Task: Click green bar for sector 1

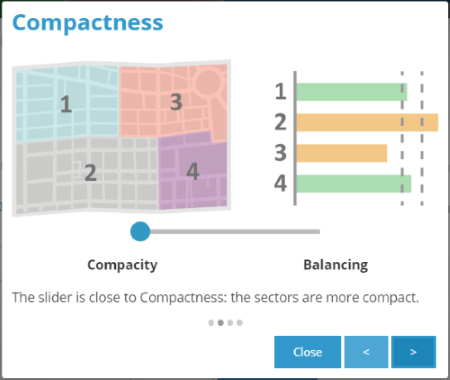Action: pyautogui.click(x=352, y=92)
